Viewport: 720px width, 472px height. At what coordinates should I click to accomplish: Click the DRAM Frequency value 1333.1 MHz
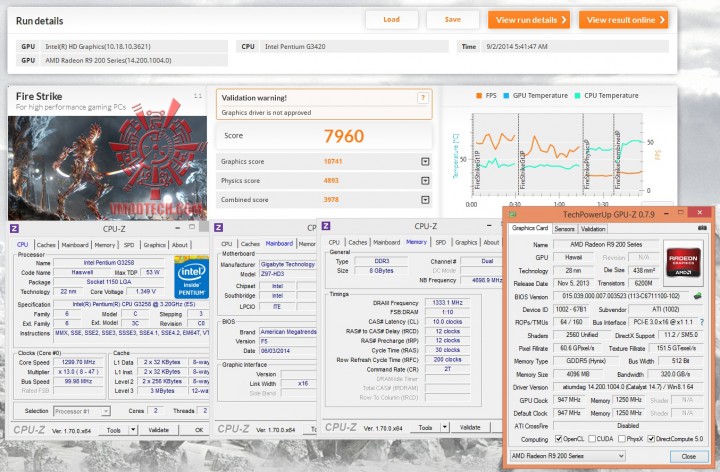point(447,303)
